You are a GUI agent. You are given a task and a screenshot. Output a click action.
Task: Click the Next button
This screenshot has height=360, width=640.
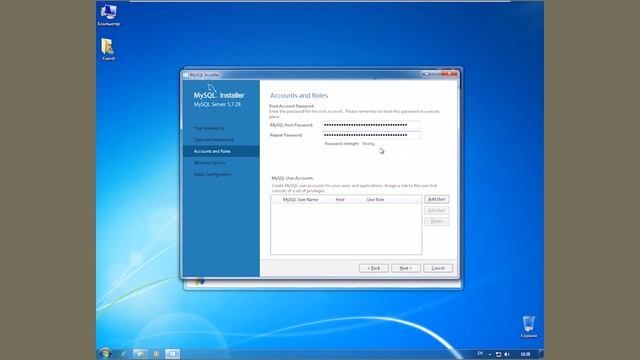(x=406, y=268)
